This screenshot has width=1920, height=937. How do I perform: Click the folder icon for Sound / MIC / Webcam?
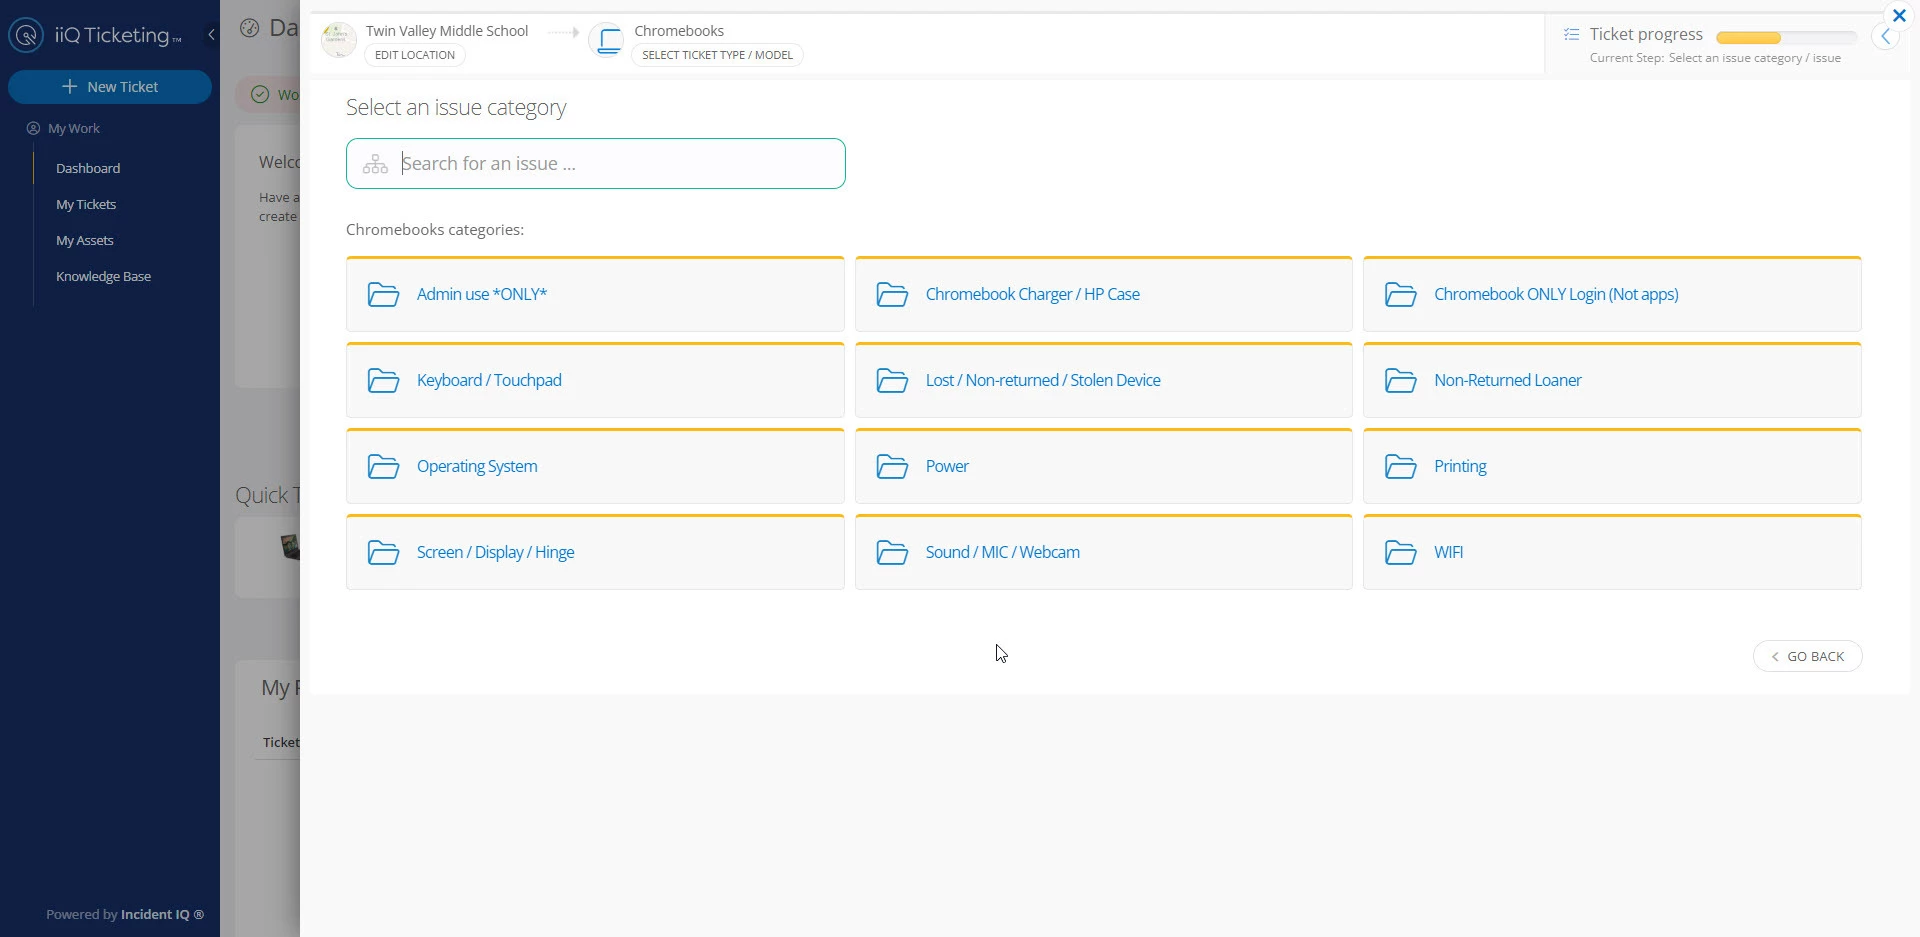[892, 553]
